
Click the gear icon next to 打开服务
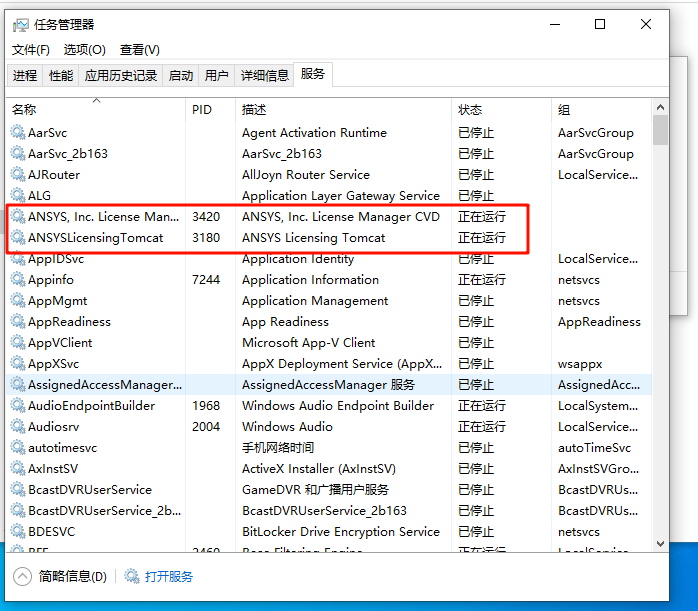click(132, 576)
